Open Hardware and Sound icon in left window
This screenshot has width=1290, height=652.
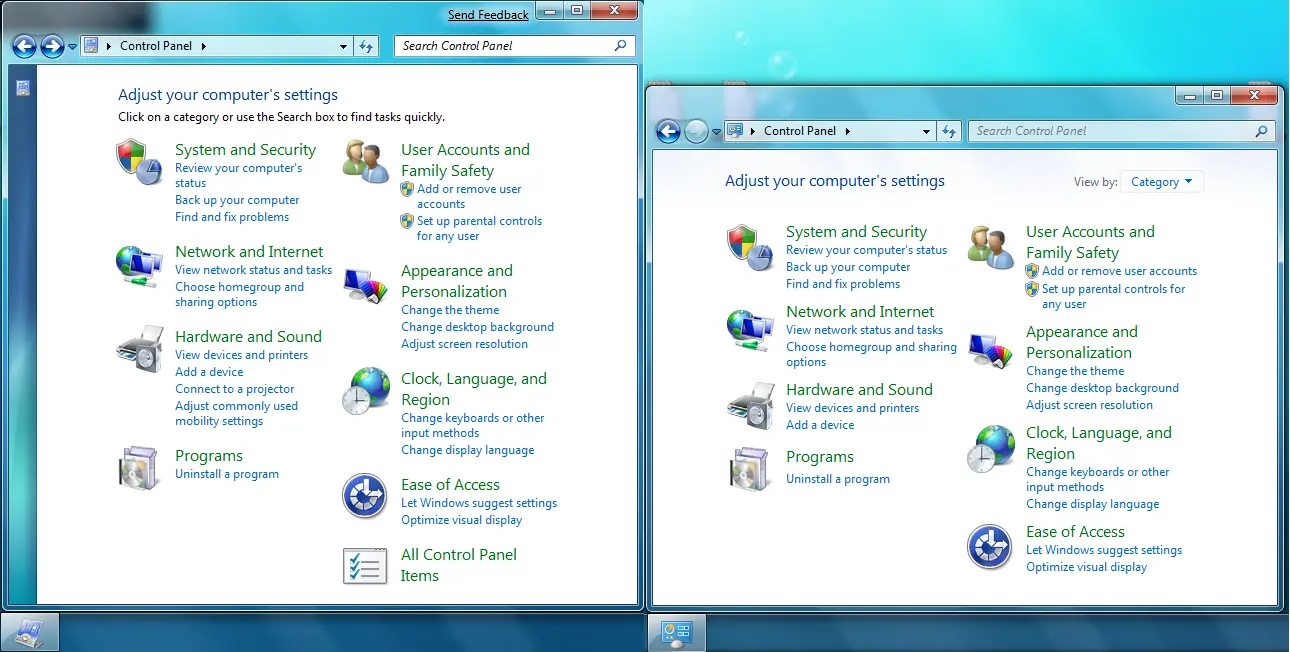click(x=139, y=349)
